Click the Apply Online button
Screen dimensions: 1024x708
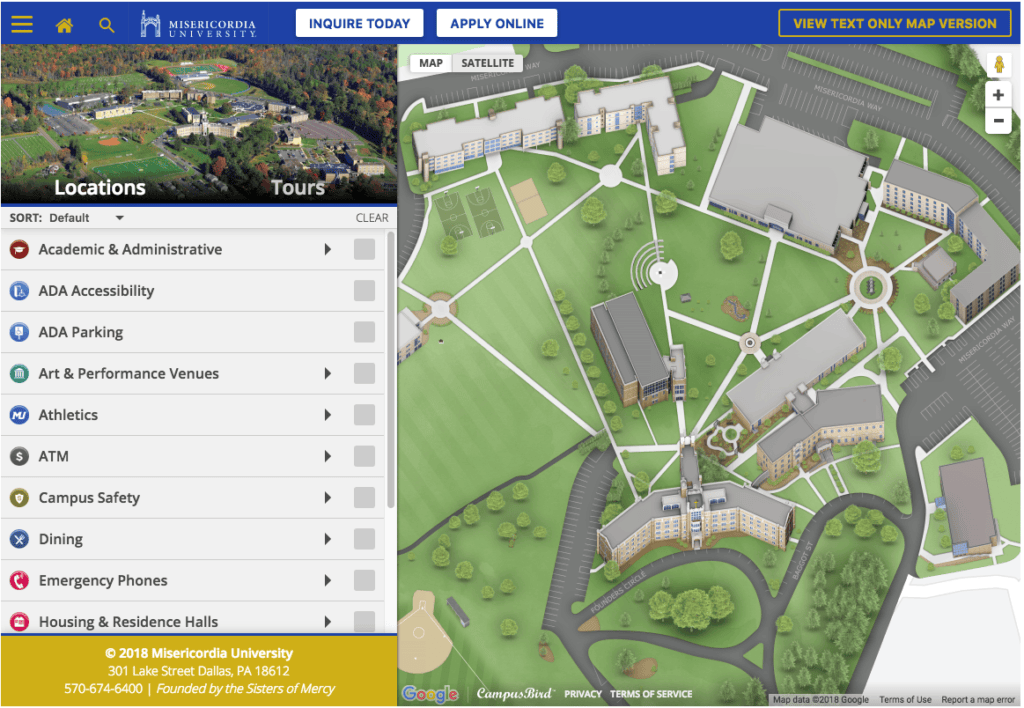point(496,24)
